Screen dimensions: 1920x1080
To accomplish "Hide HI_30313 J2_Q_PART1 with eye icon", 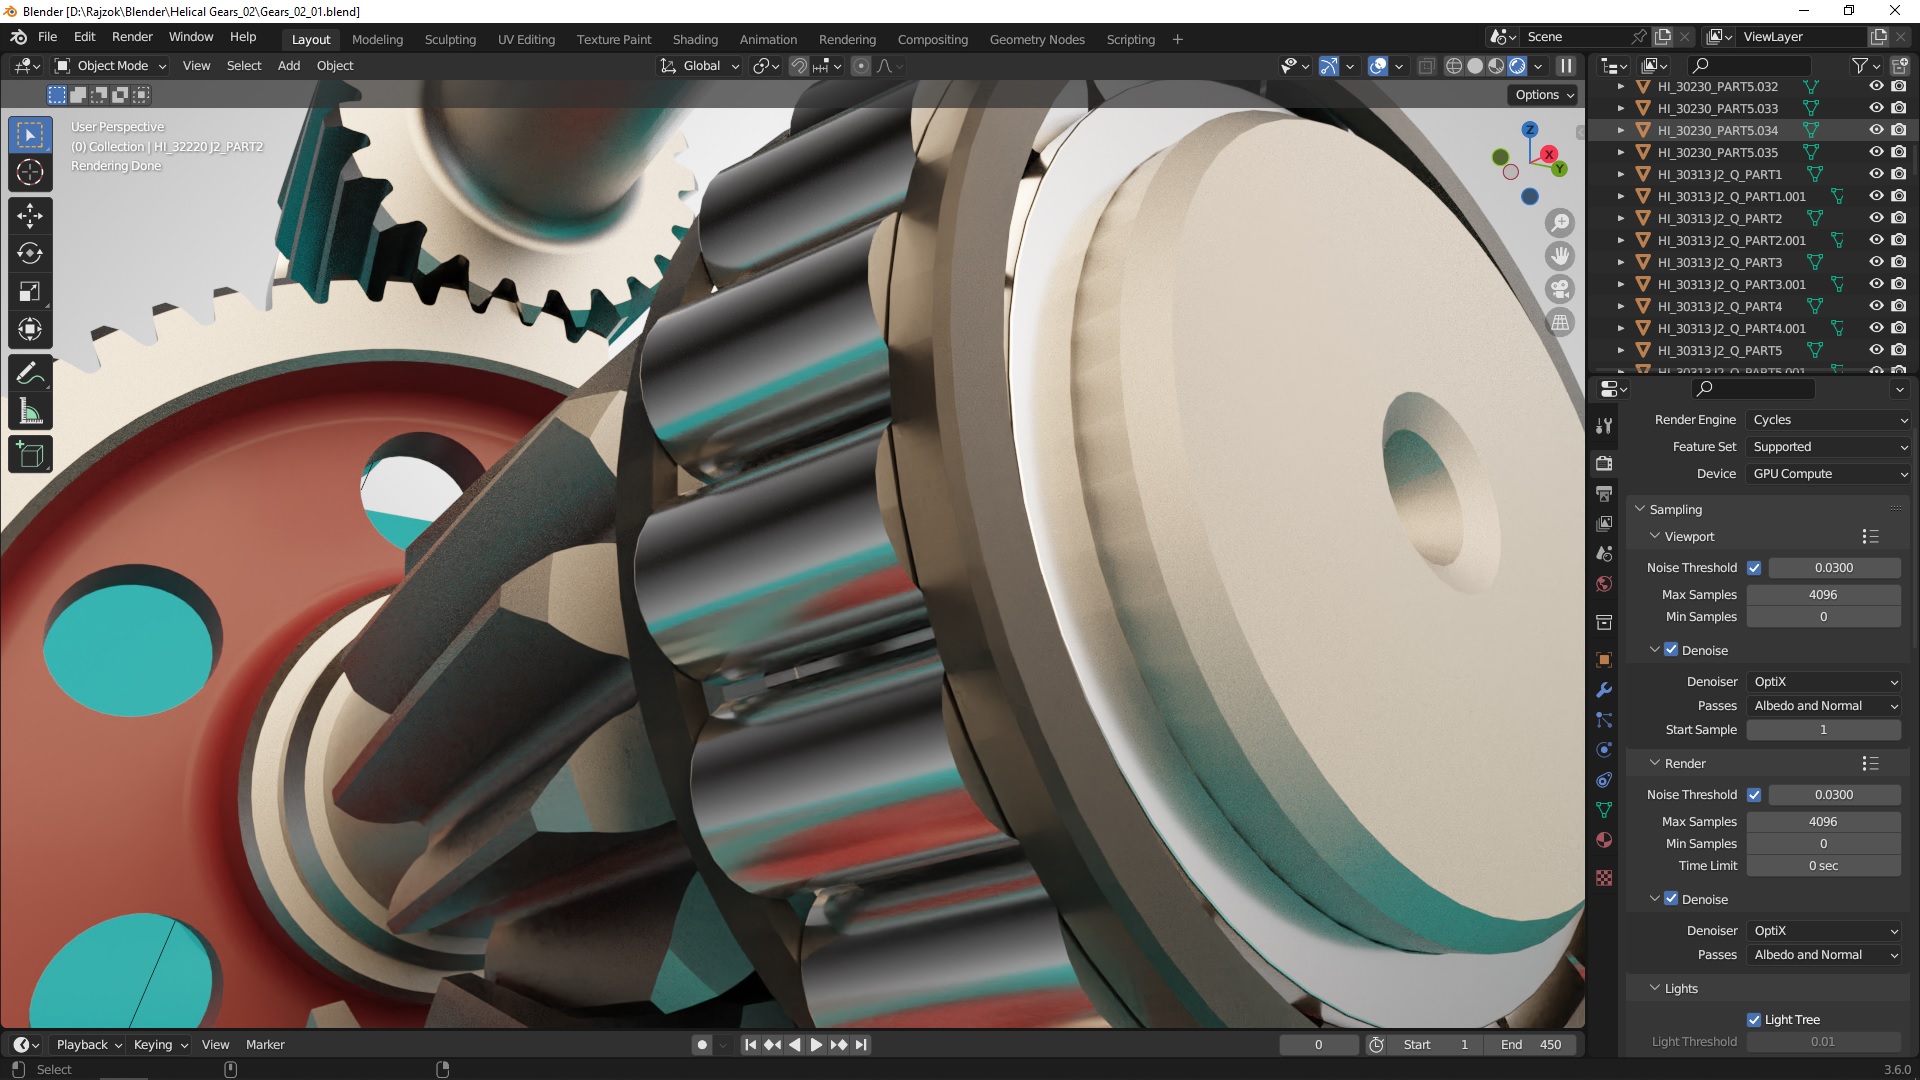I will tap(1877, 175).
